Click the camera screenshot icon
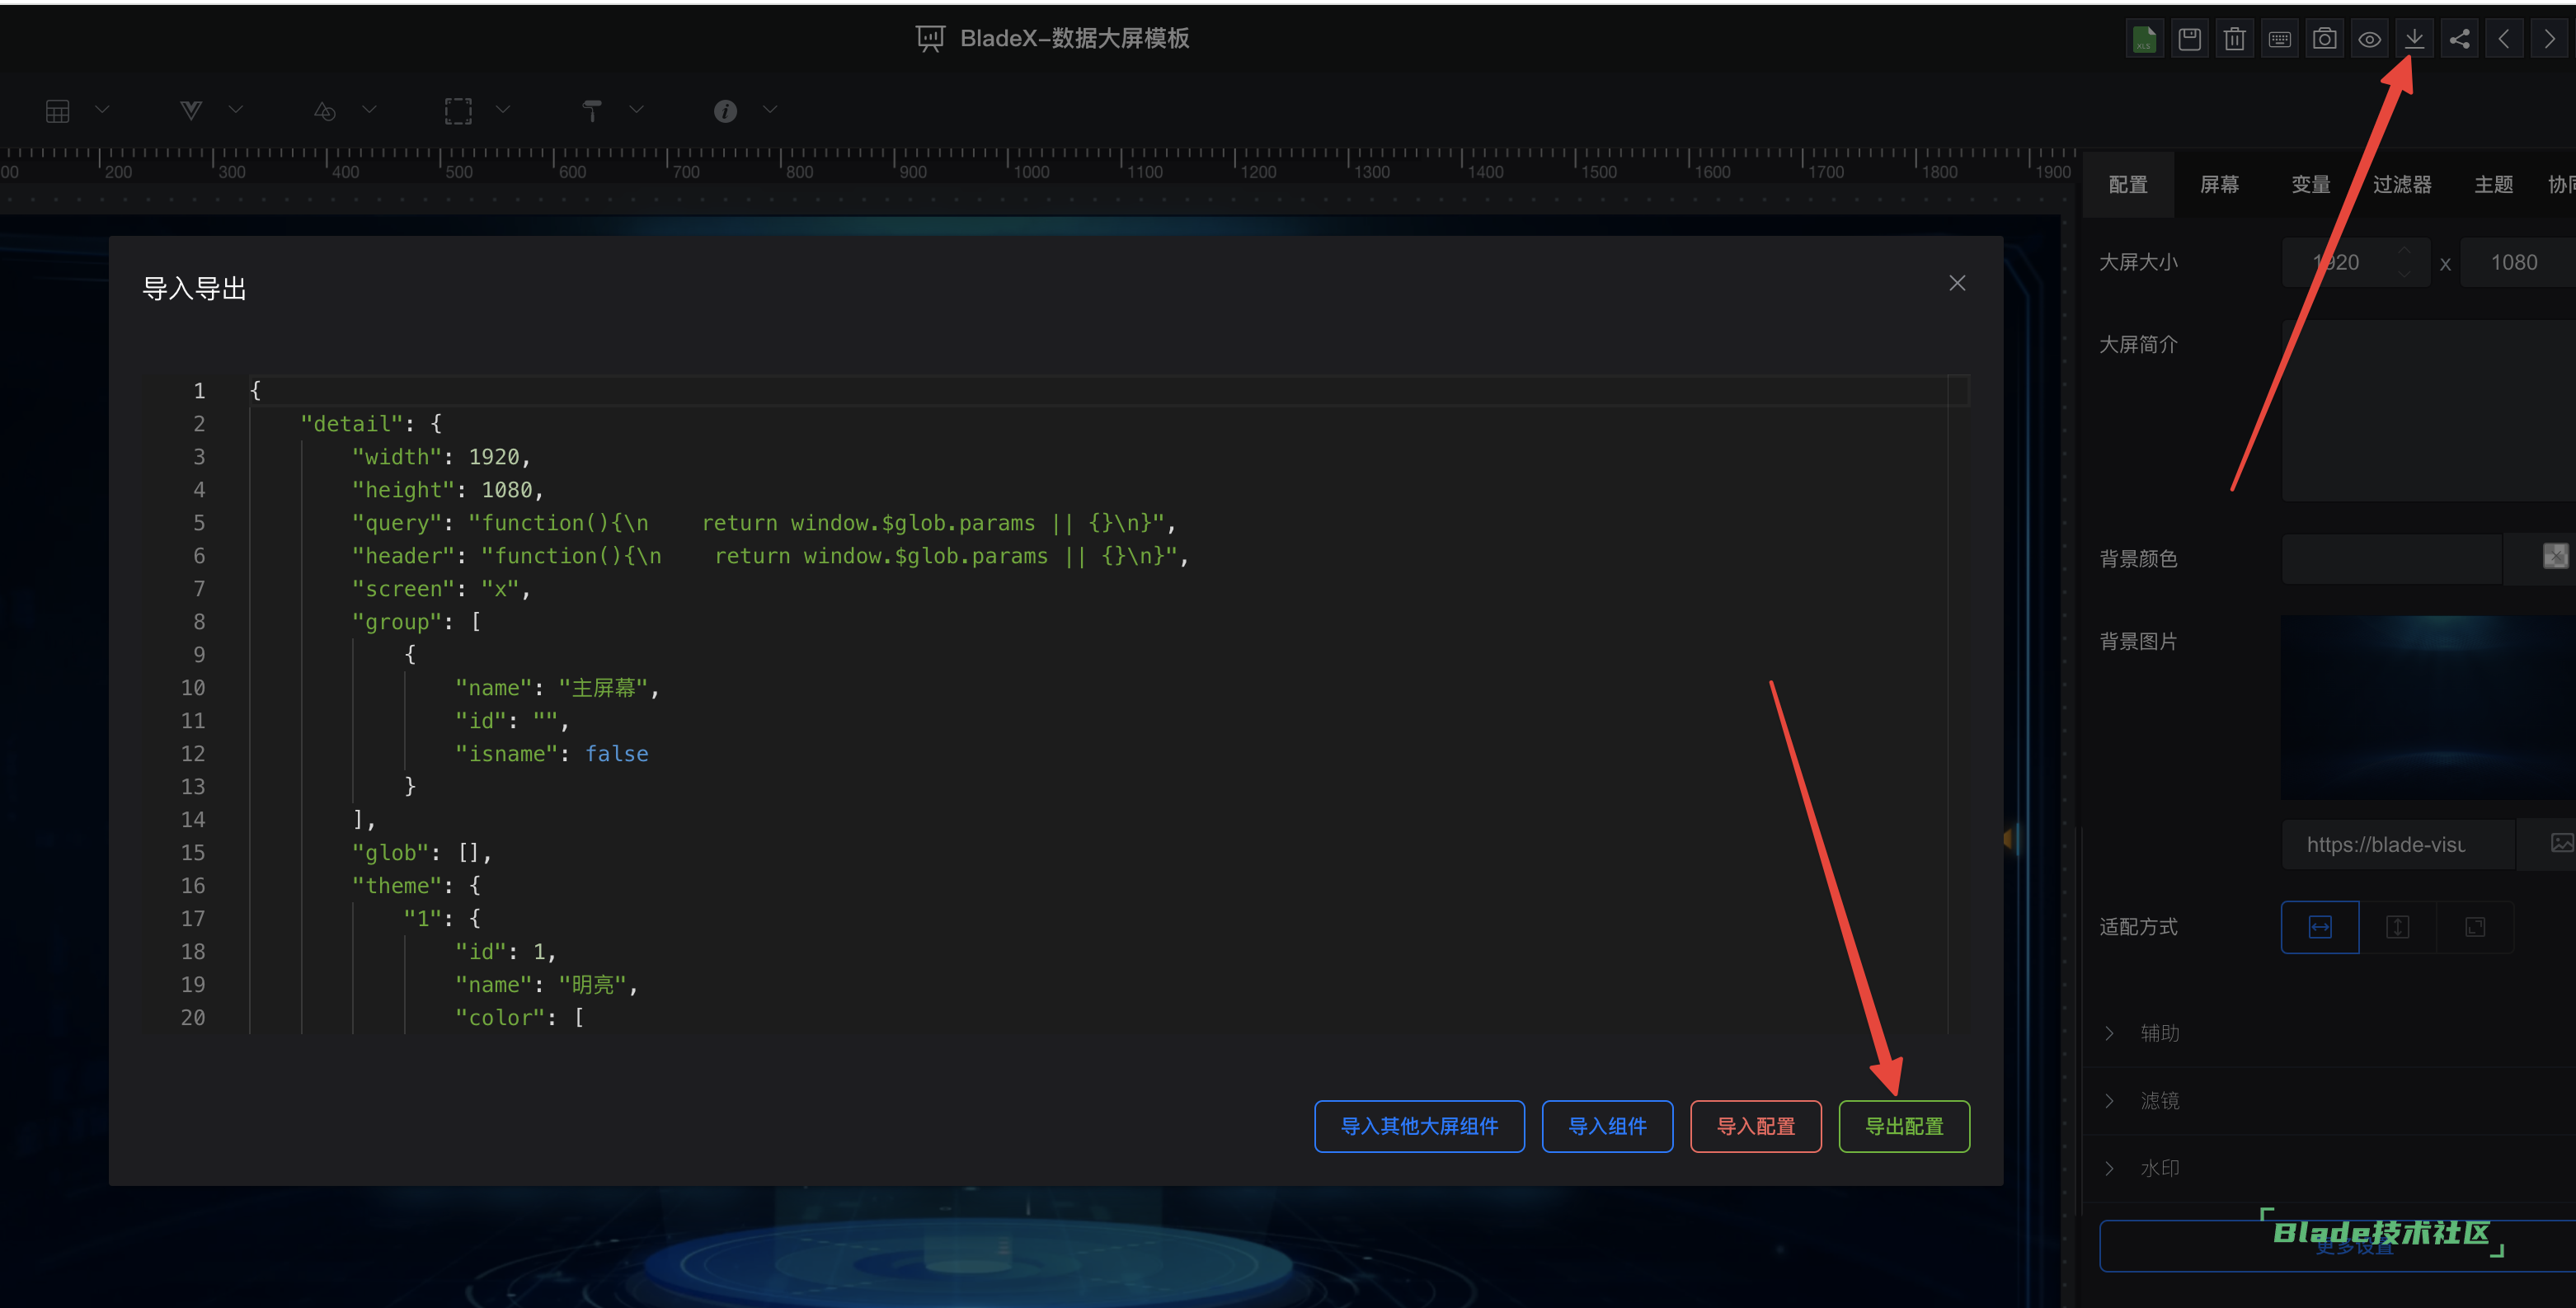 (x=2324, y=39)
